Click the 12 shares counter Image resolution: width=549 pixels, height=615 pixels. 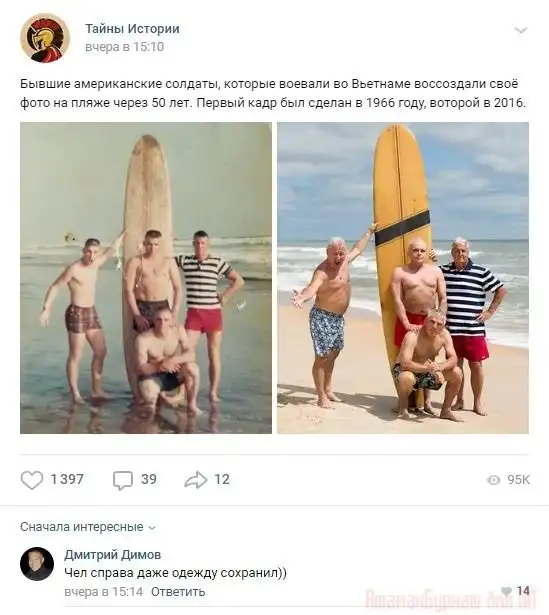(x=222, y=479)
